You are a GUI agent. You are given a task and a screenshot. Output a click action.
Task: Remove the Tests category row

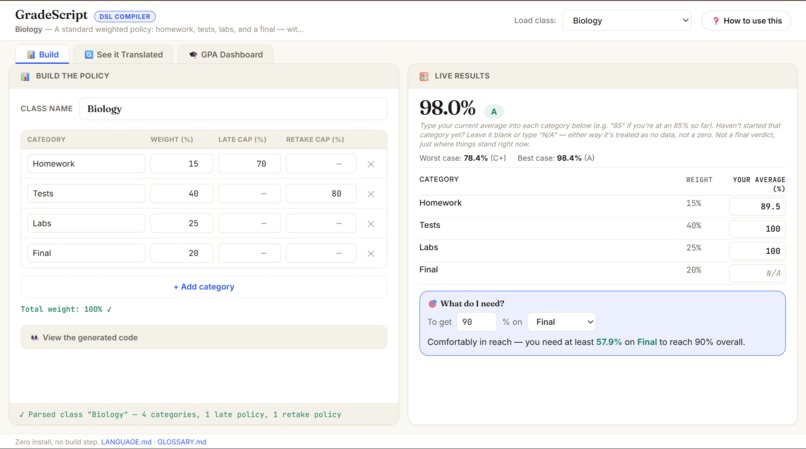tap(371, 194)
